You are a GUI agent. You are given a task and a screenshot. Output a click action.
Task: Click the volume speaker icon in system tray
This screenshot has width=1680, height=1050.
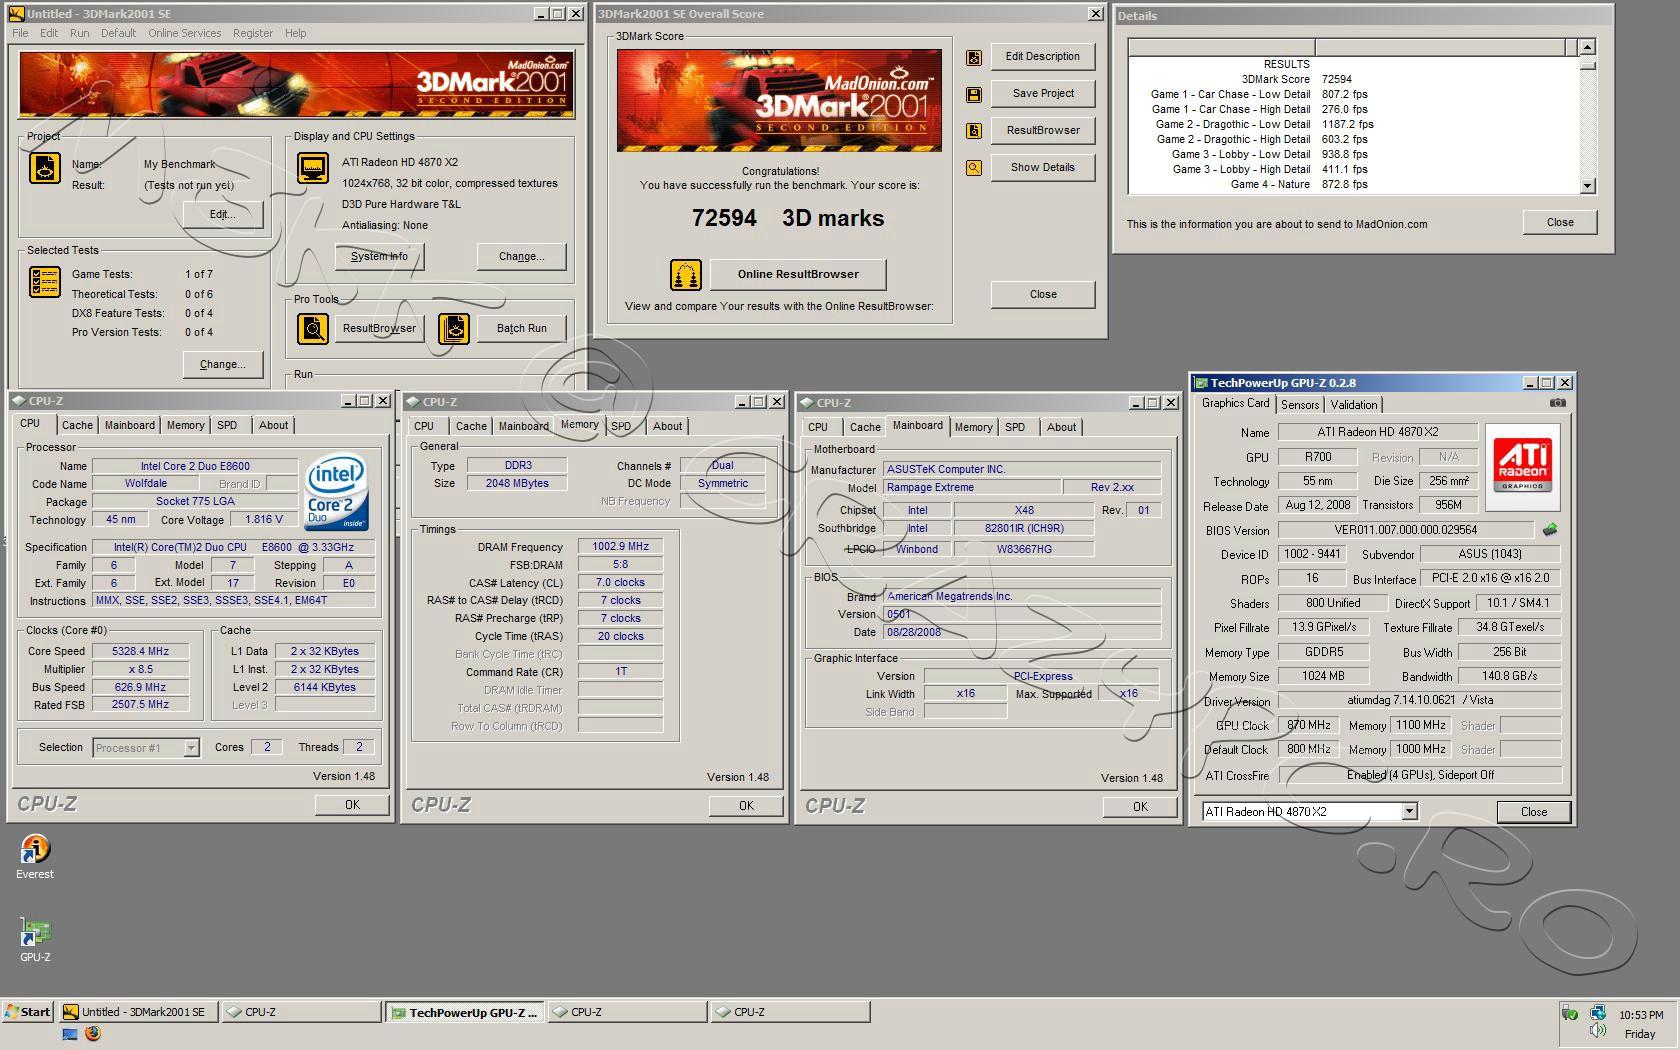pos(1598,1030)
